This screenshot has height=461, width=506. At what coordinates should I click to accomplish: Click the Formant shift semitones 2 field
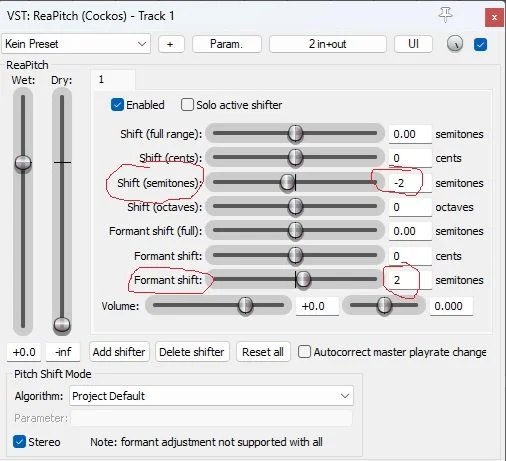410,280
